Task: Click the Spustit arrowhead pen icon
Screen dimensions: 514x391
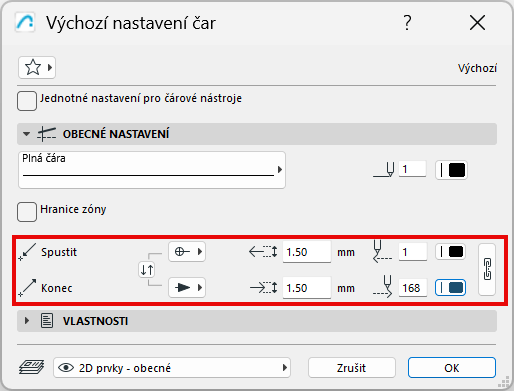Action: point(382,251)
